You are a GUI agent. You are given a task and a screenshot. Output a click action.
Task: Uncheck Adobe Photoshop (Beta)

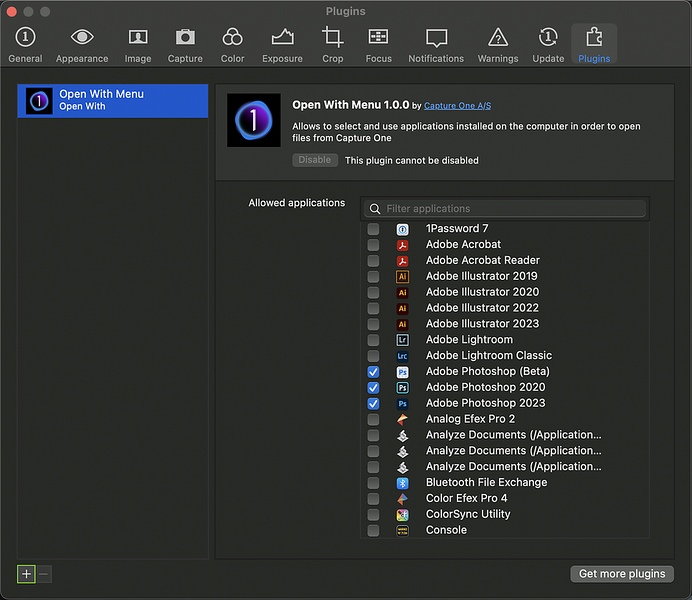tap(373, 372)
